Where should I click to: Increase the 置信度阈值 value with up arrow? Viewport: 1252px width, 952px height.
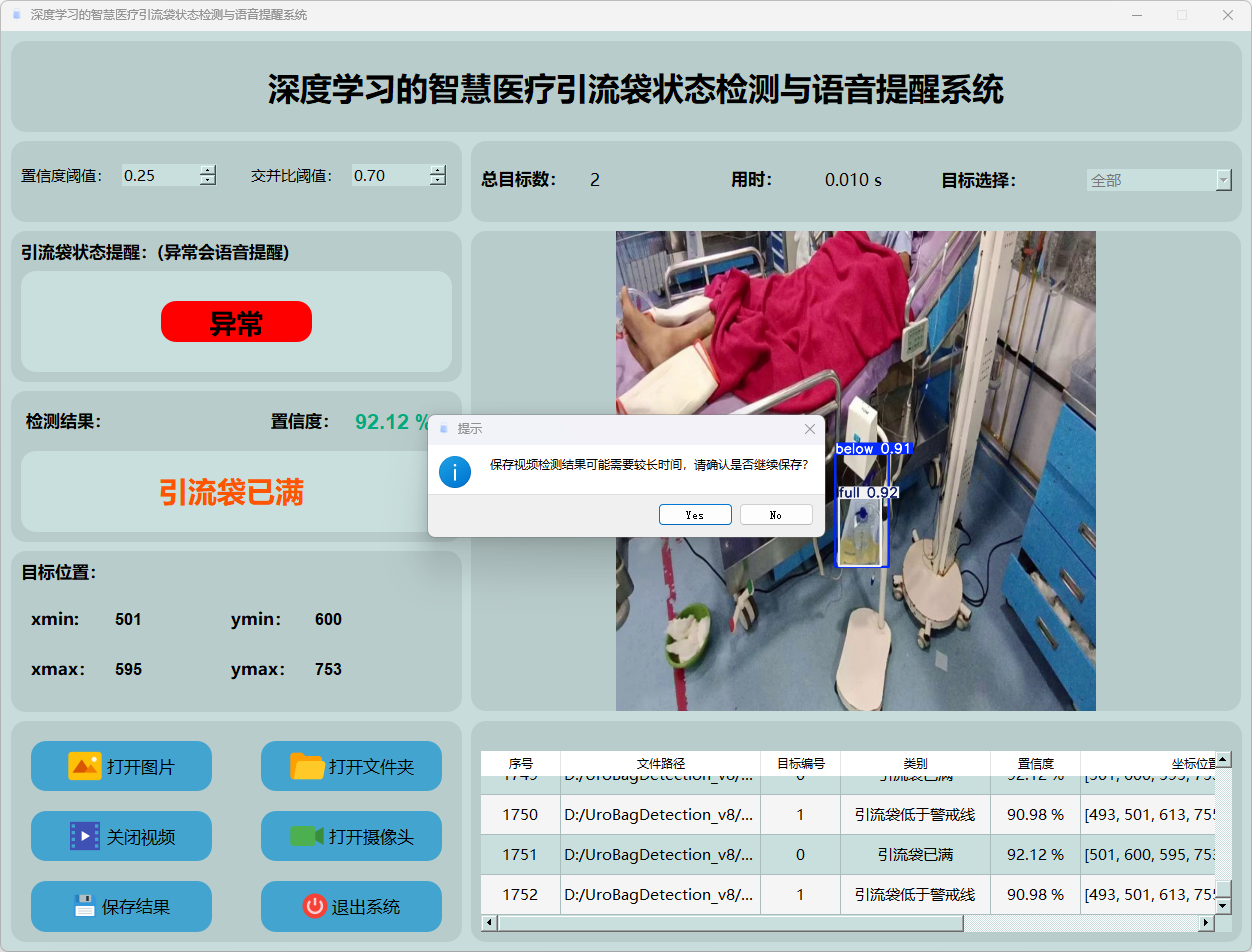[207, 170]
